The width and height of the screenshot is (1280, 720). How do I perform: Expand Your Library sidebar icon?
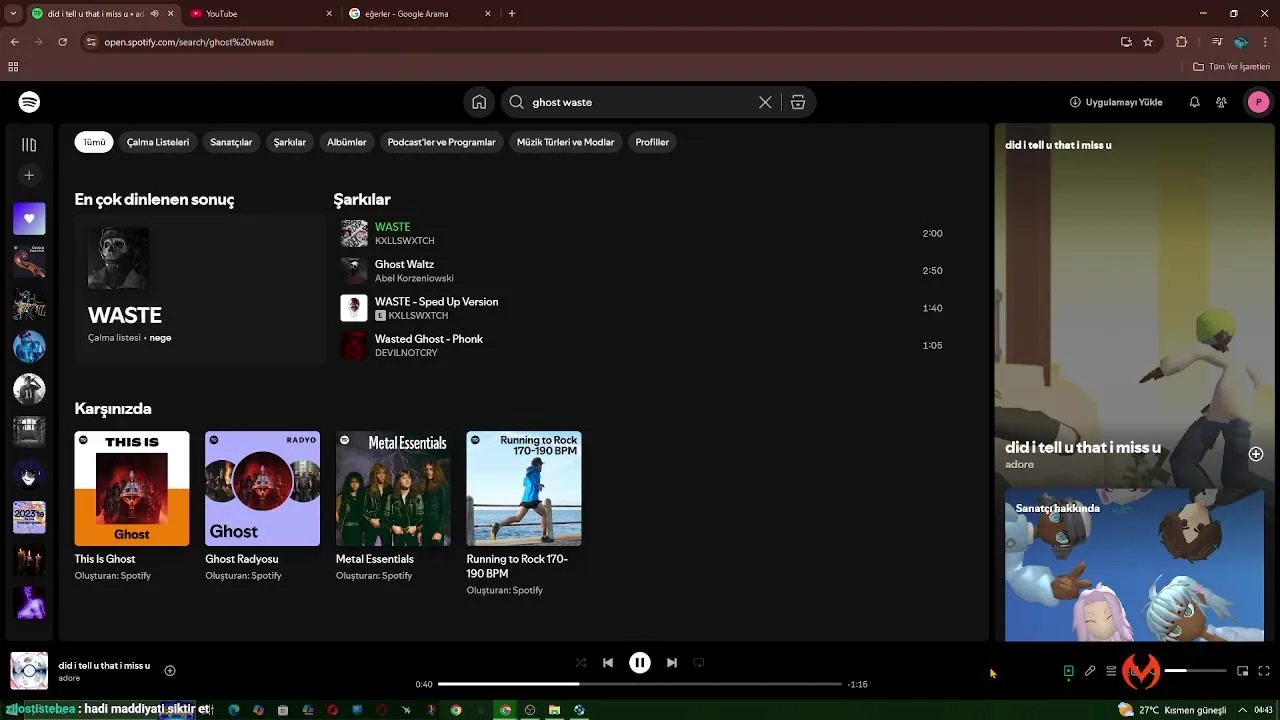point(29,145)
